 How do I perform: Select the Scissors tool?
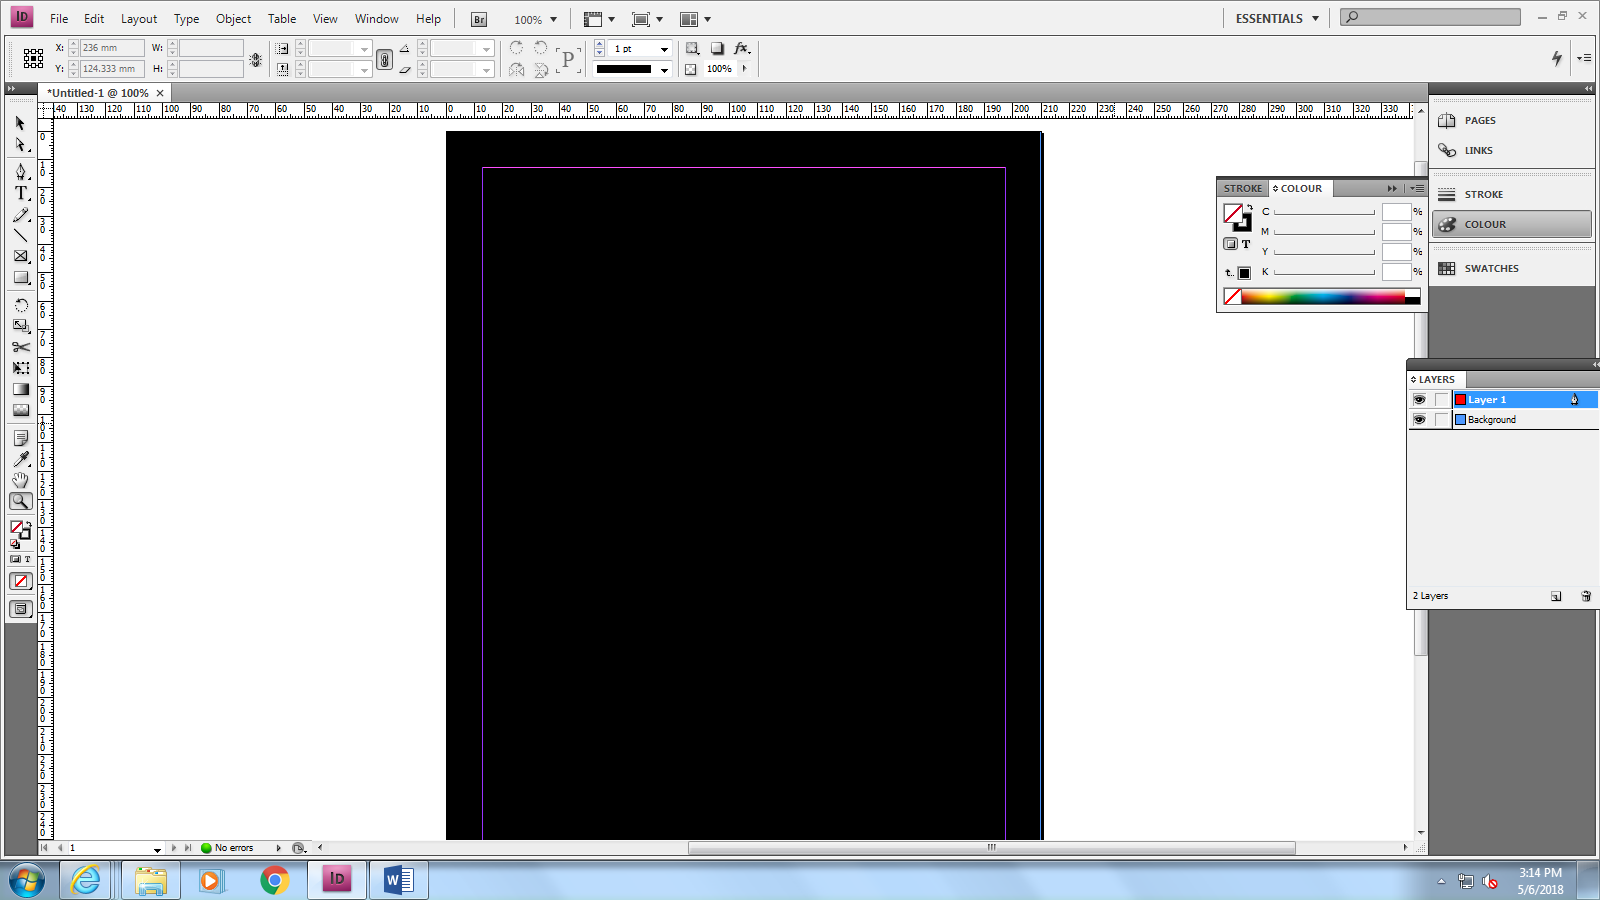point(20,347)
